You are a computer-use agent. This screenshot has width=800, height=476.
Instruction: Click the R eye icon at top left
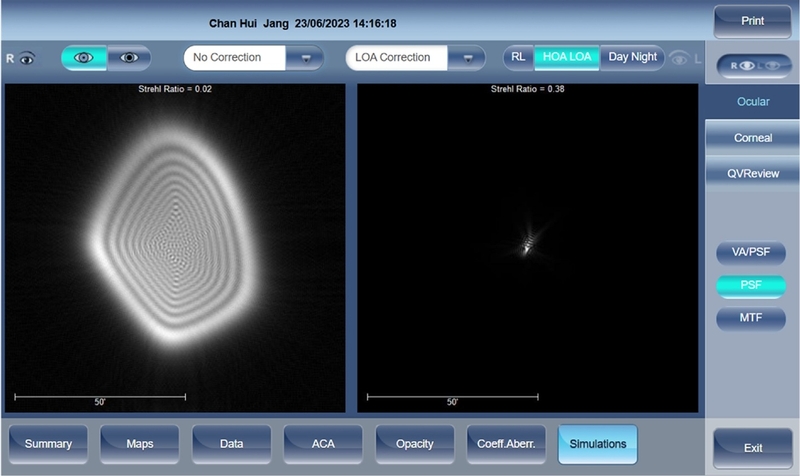(20, 58)
